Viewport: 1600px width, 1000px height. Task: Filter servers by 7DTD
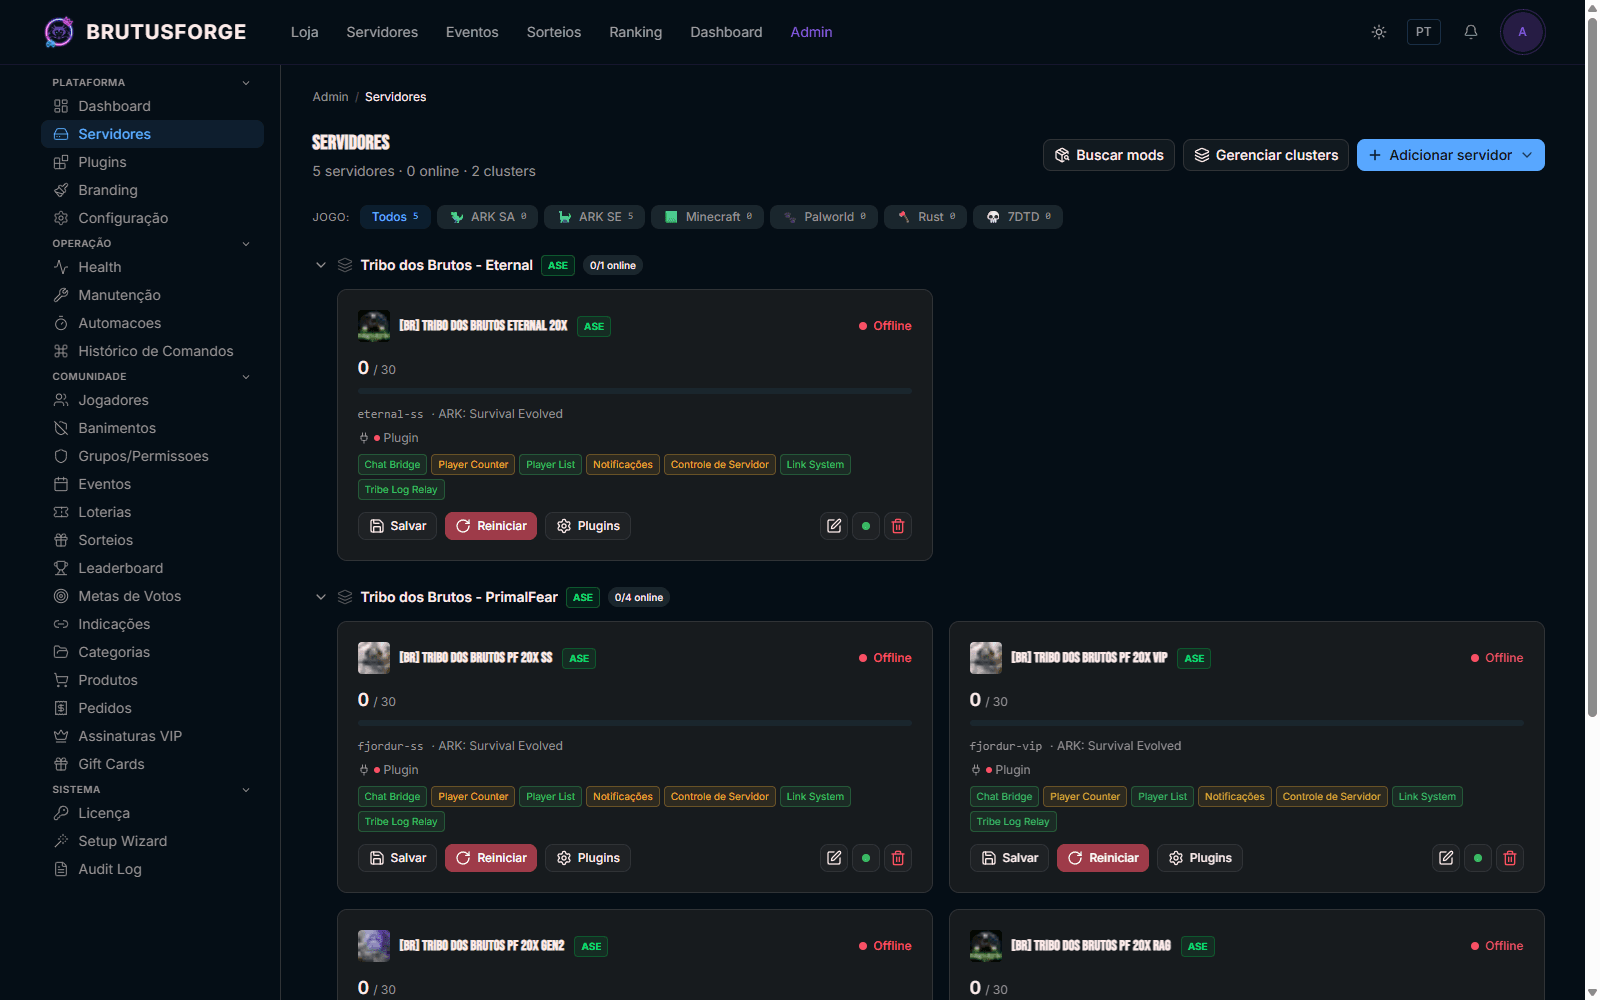(1018, 217)
